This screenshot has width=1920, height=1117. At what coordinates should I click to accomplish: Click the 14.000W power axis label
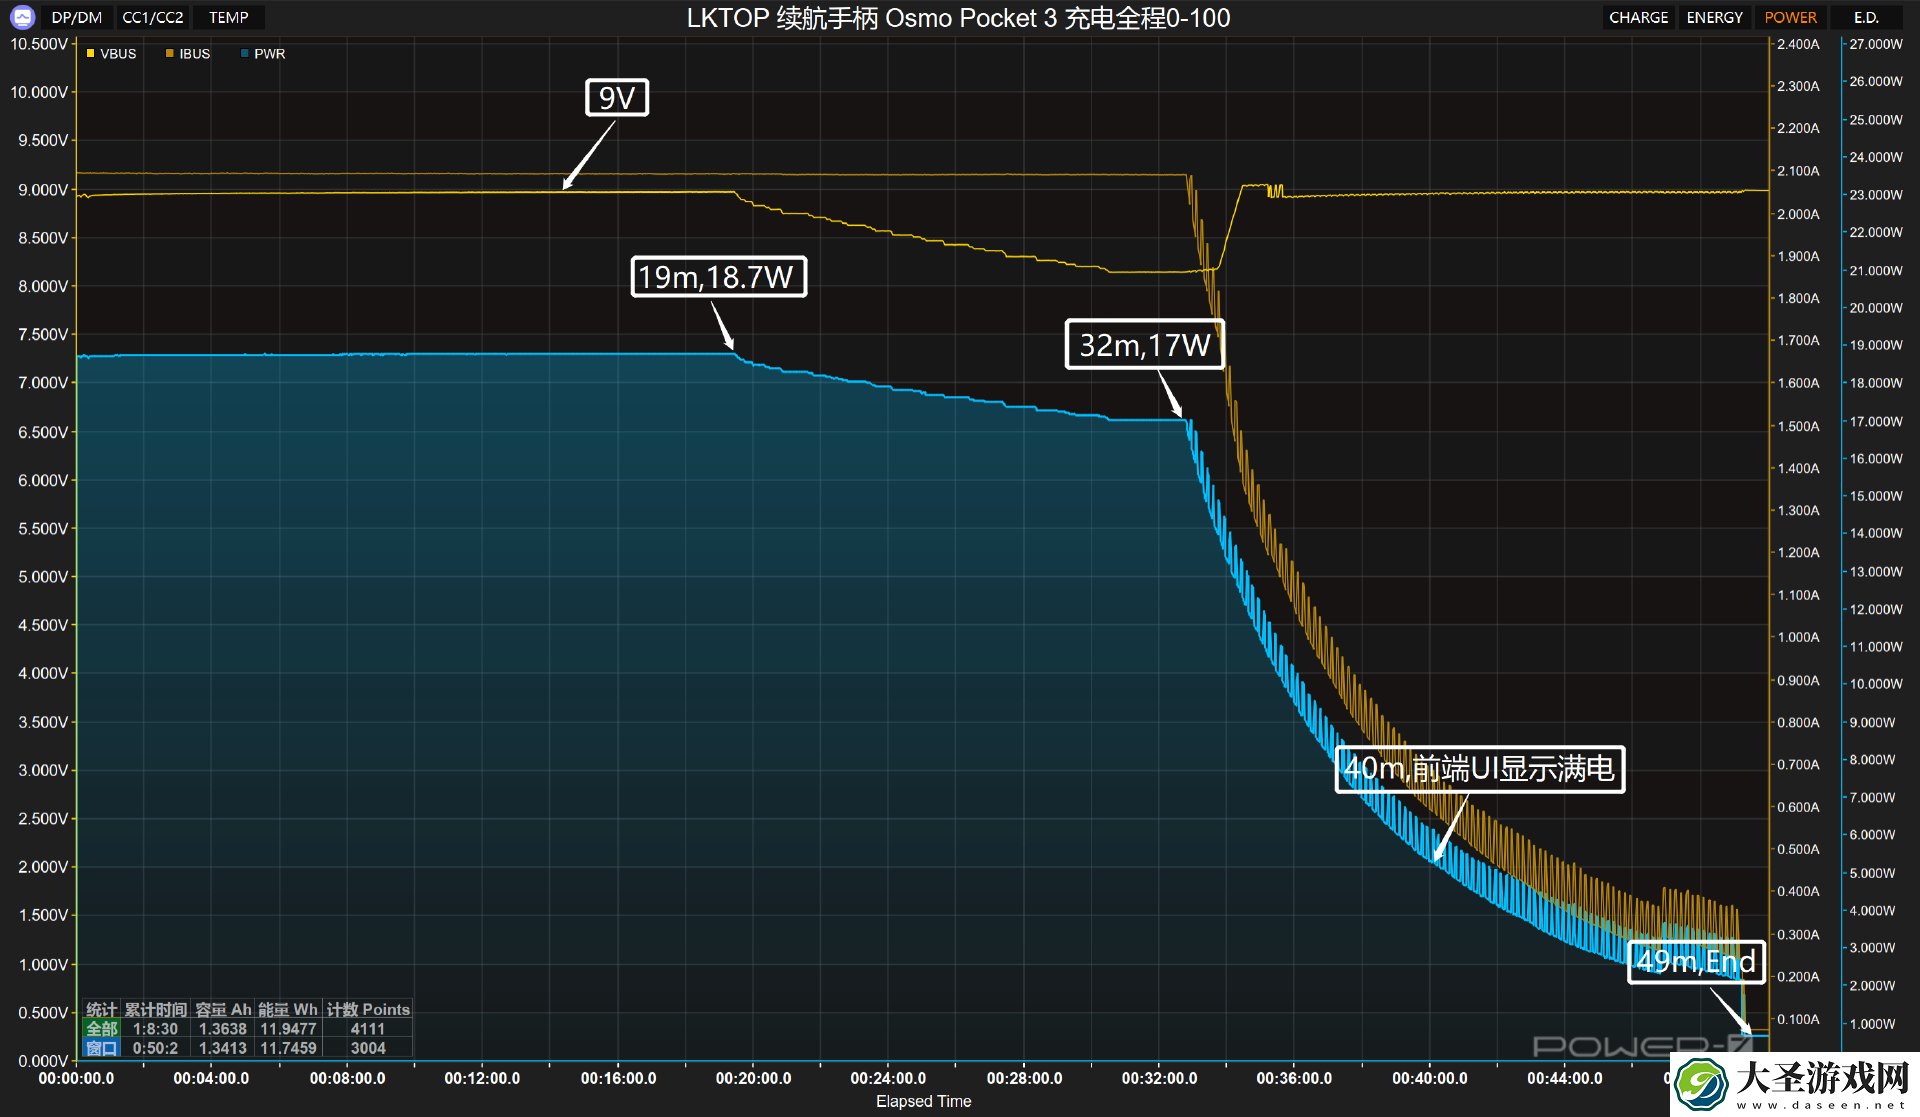[x=1876, y=533]
